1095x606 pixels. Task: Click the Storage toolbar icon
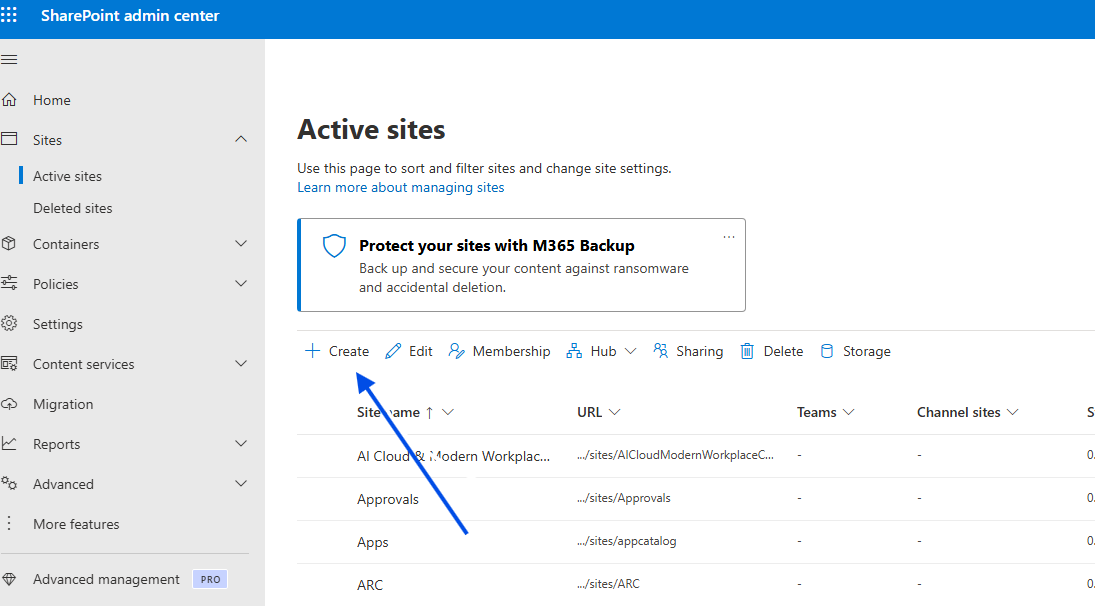tap(827, 351)
